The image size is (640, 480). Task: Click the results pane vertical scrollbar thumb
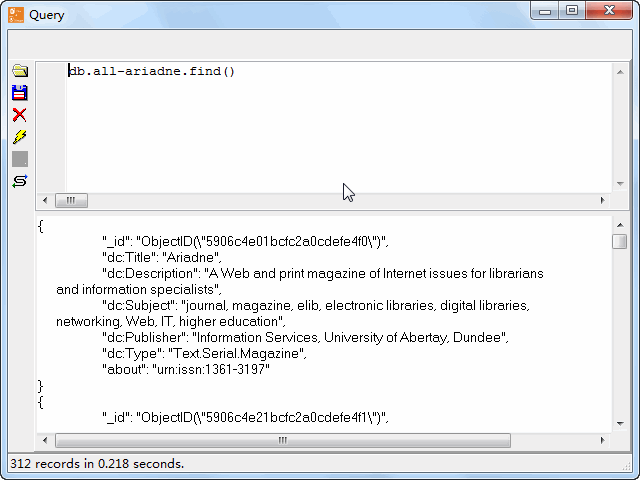click(x=620, y=242)
